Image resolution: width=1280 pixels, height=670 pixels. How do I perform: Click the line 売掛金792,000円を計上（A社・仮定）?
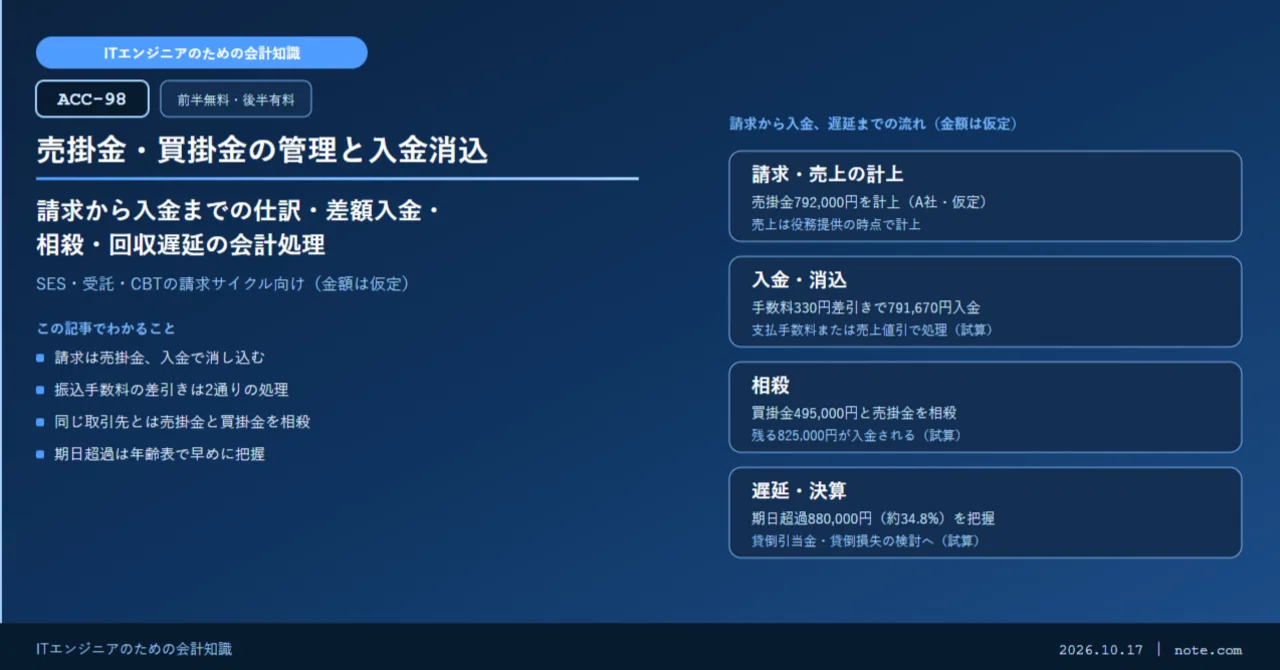(x=869, y=202)
